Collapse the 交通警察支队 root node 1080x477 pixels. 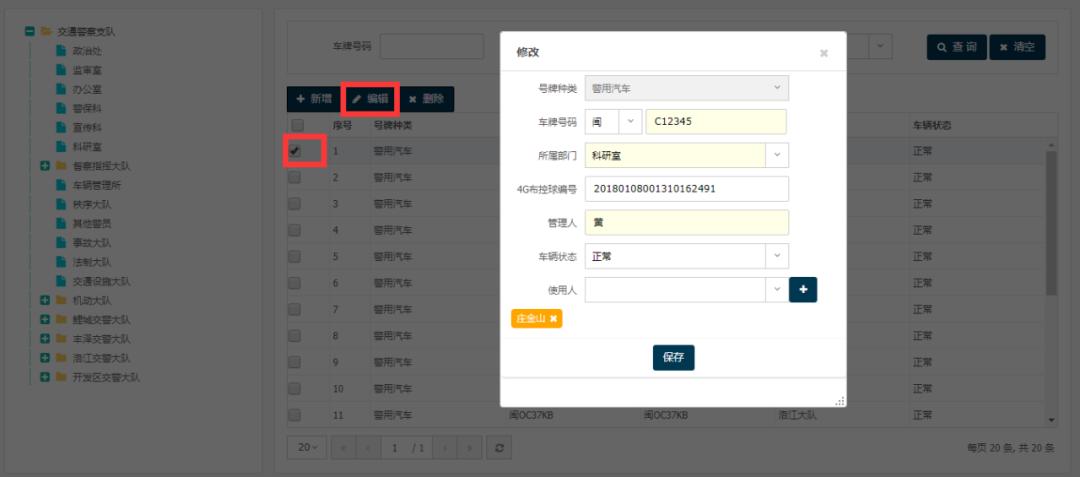(30, 32)
